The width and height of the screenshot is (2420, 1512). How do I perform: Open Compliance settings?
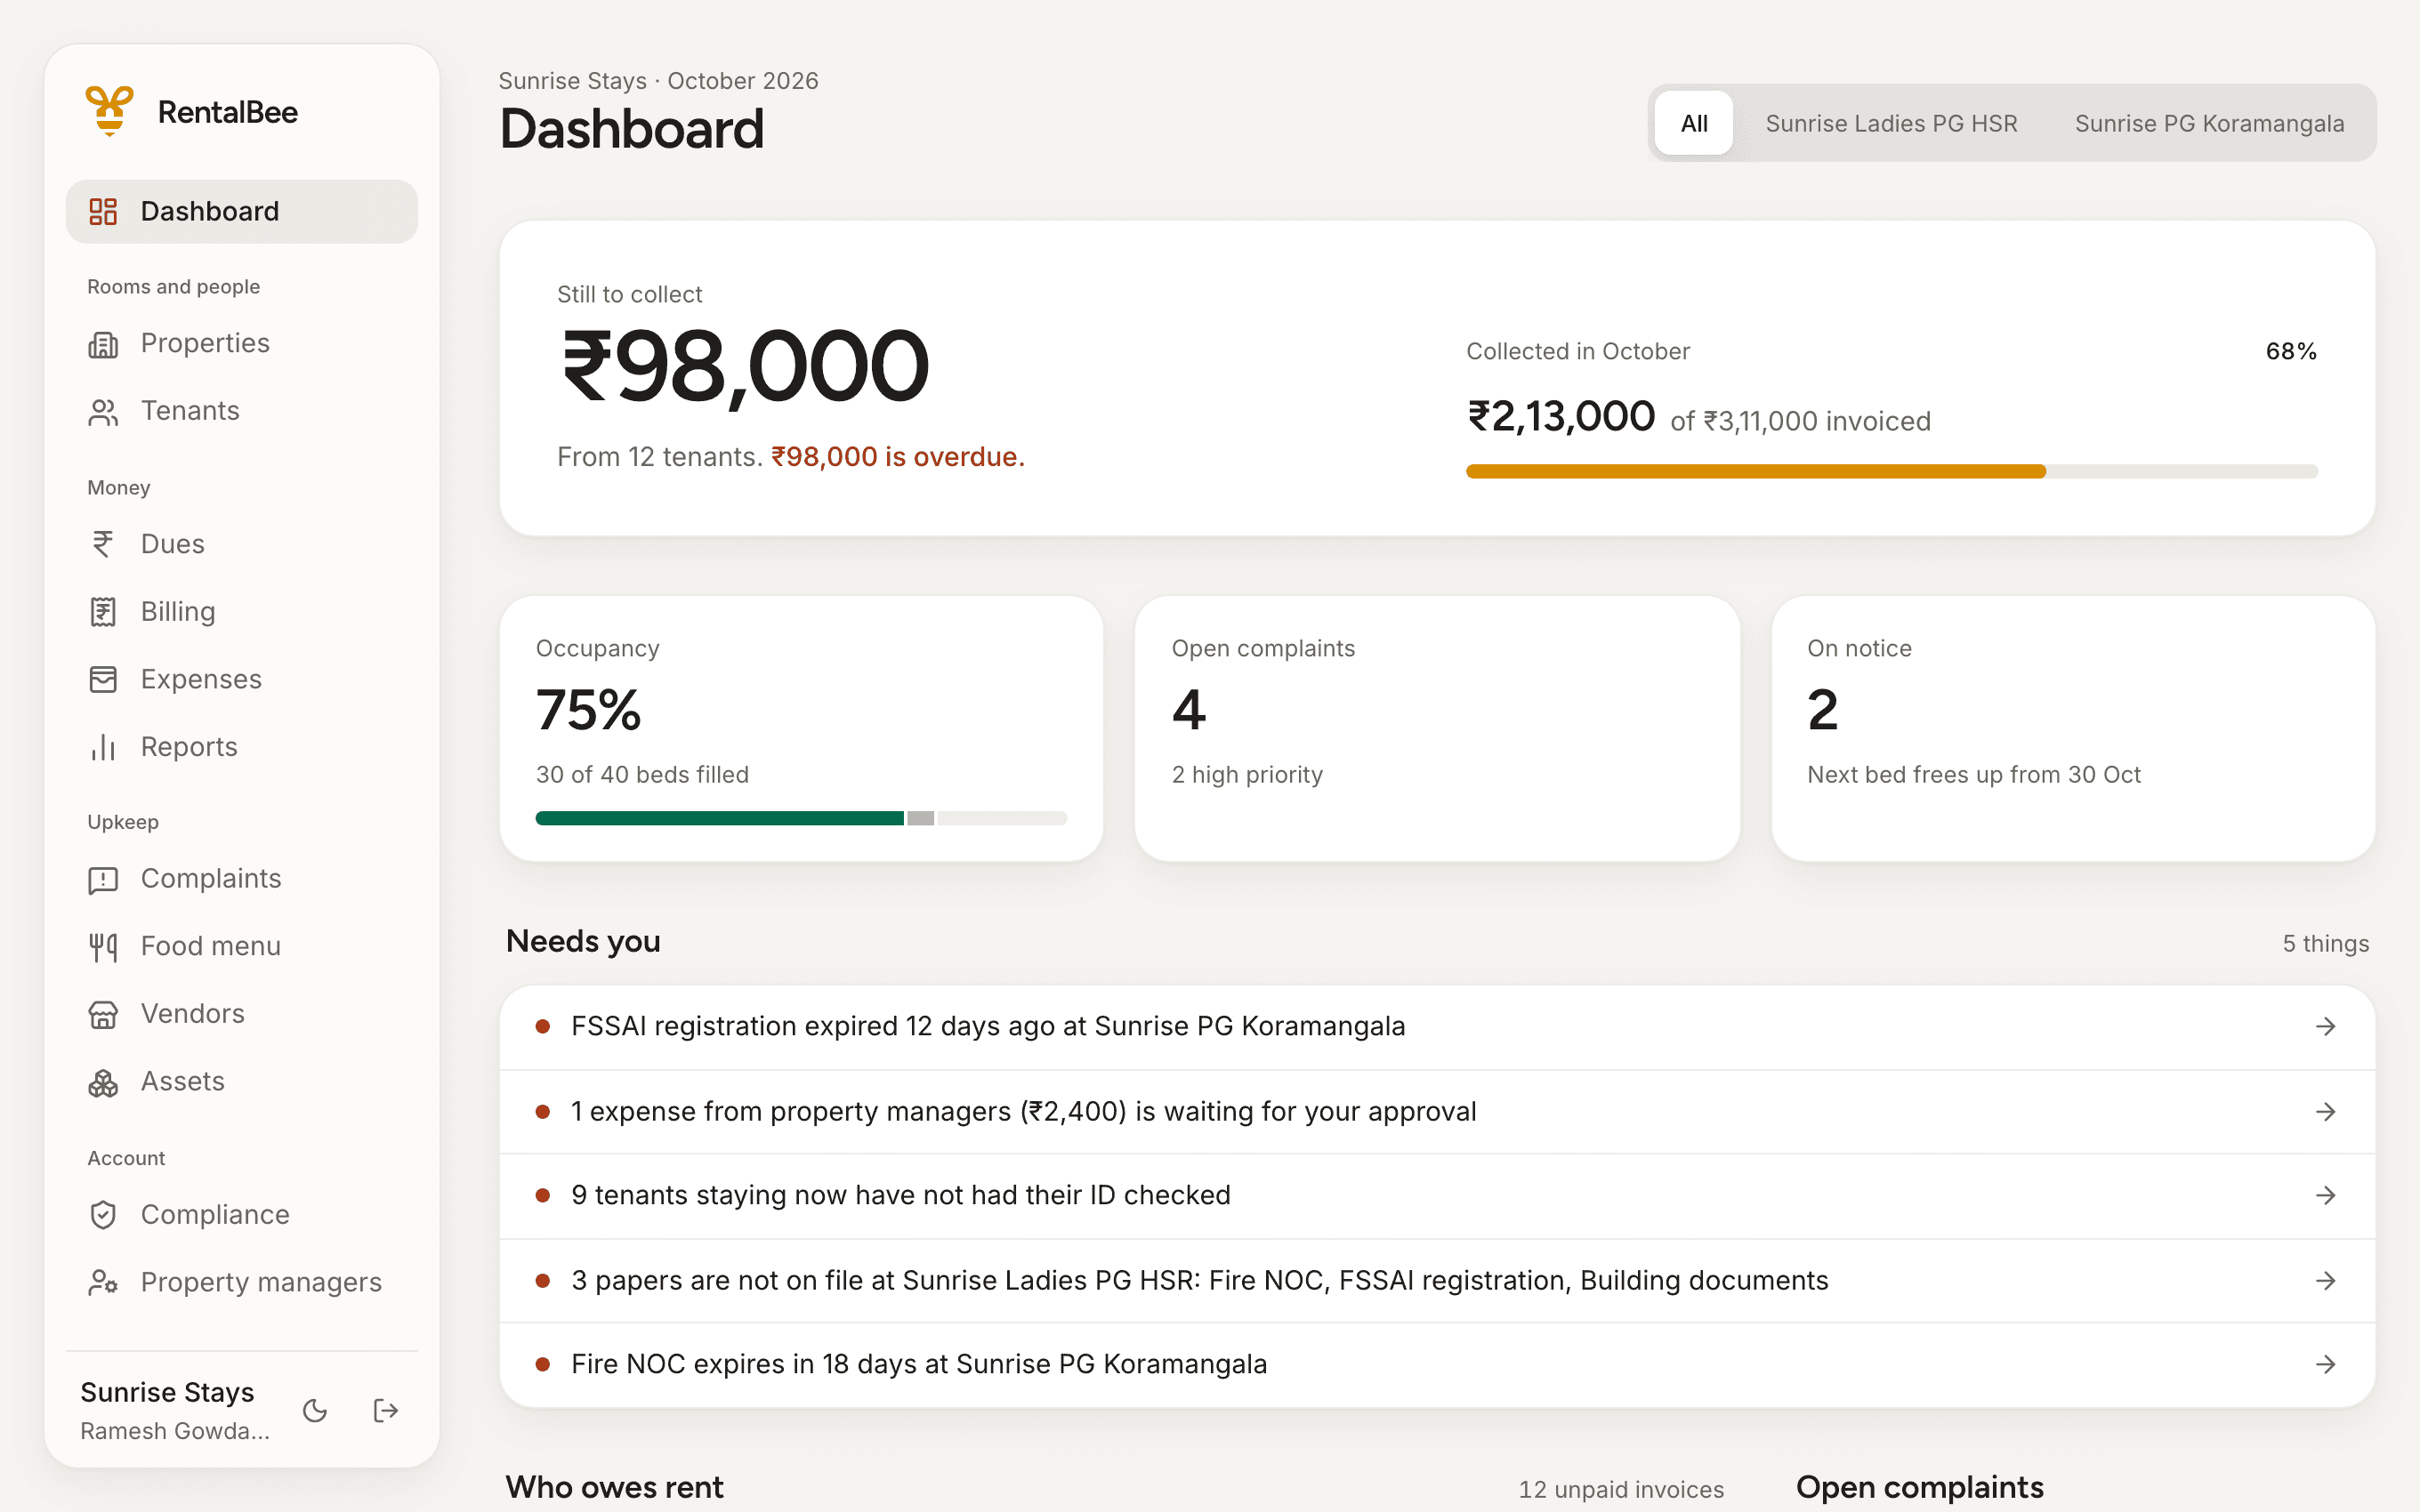pos(242,1215)
